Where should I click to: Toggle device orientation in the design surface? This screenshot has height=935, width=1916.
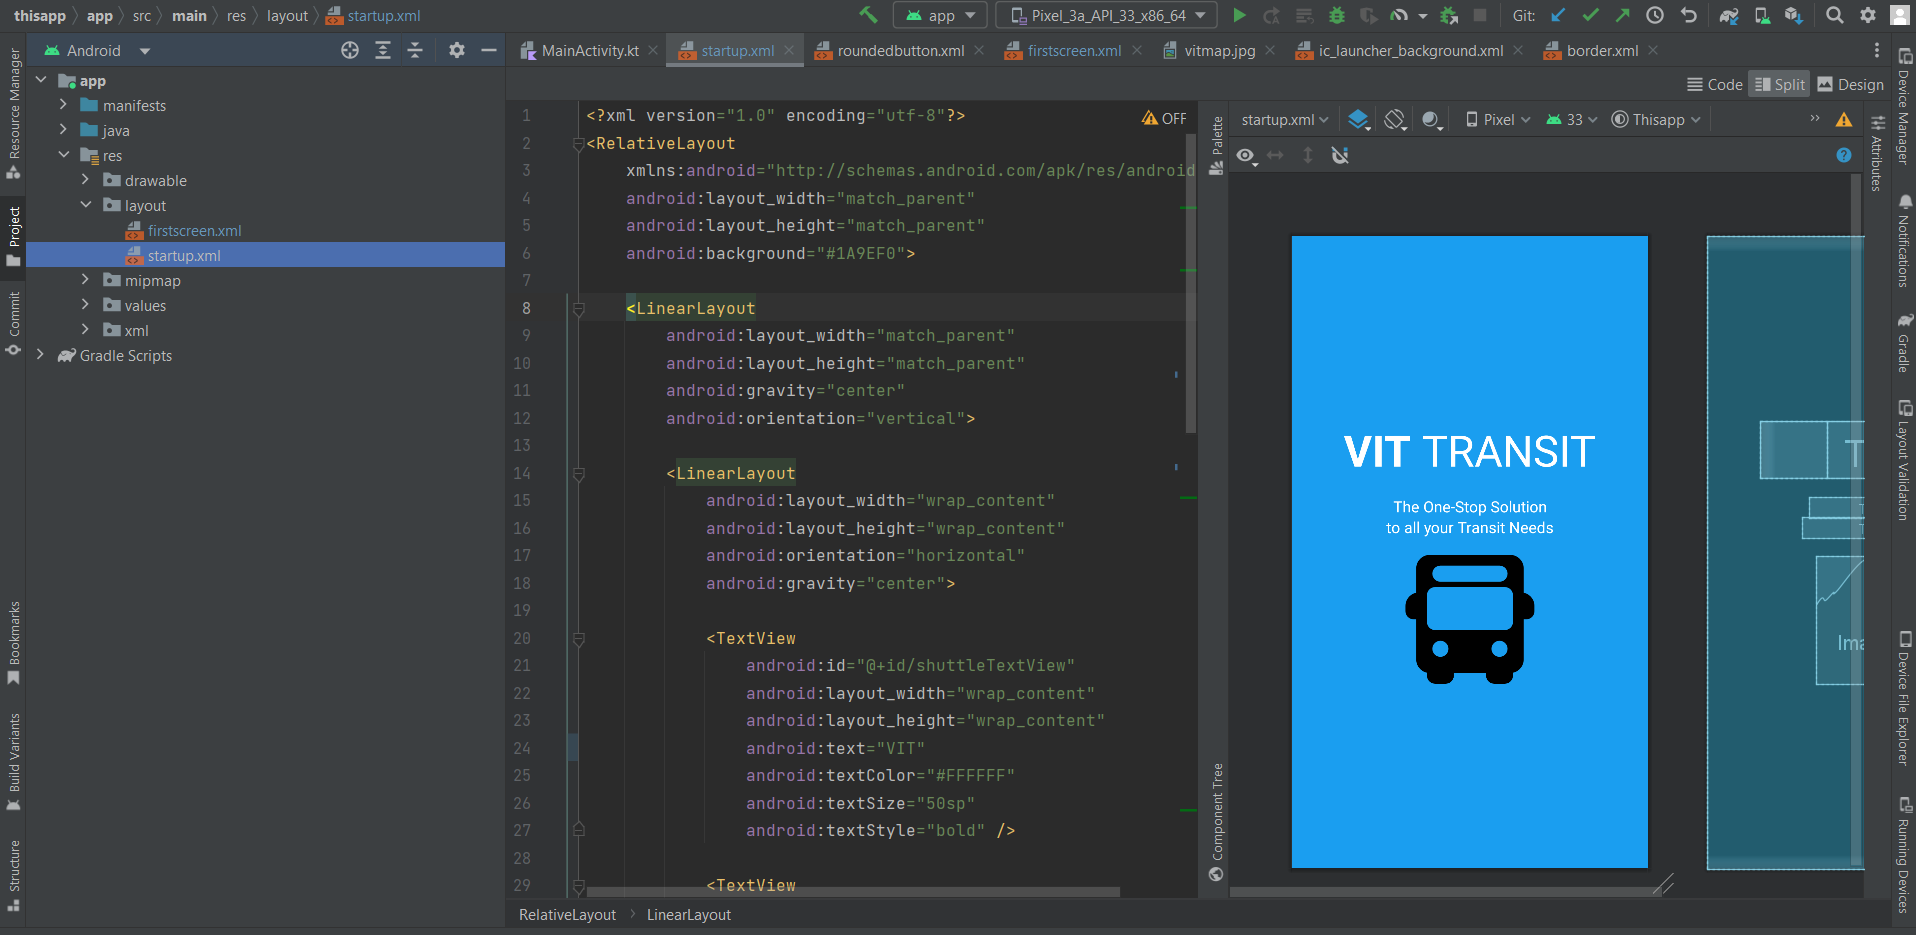[x=1394, y=119]
